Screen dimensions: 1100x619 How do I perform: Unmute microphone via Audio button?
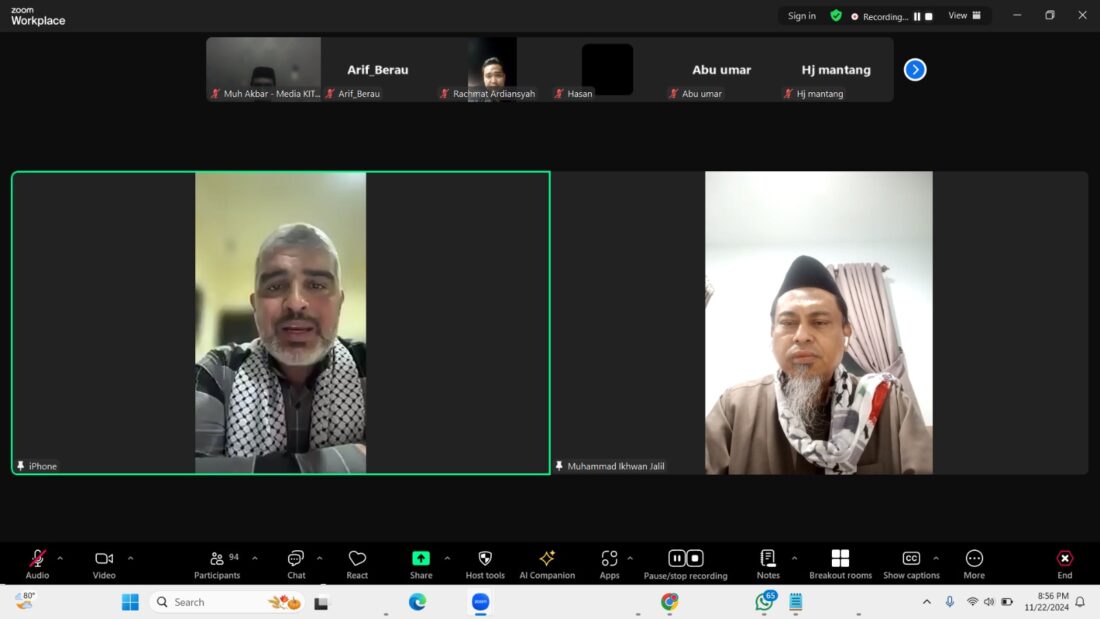[37, 564]
